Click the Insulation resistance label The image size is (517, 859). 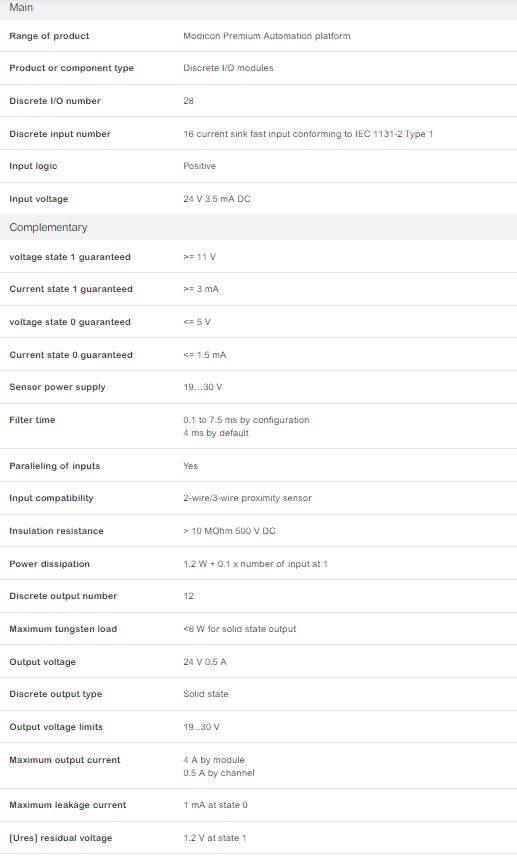tap(56, 531)
